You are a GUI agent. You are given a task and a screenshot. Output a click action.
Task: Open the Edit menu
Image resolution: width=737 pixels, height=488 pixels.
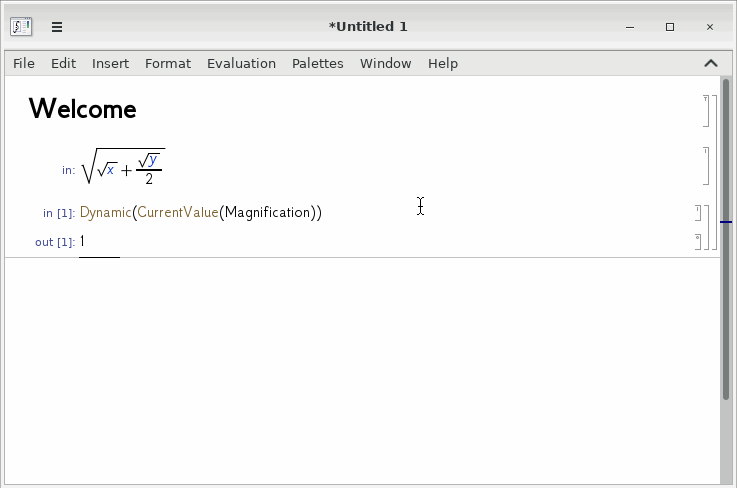[x=63, y=63]
